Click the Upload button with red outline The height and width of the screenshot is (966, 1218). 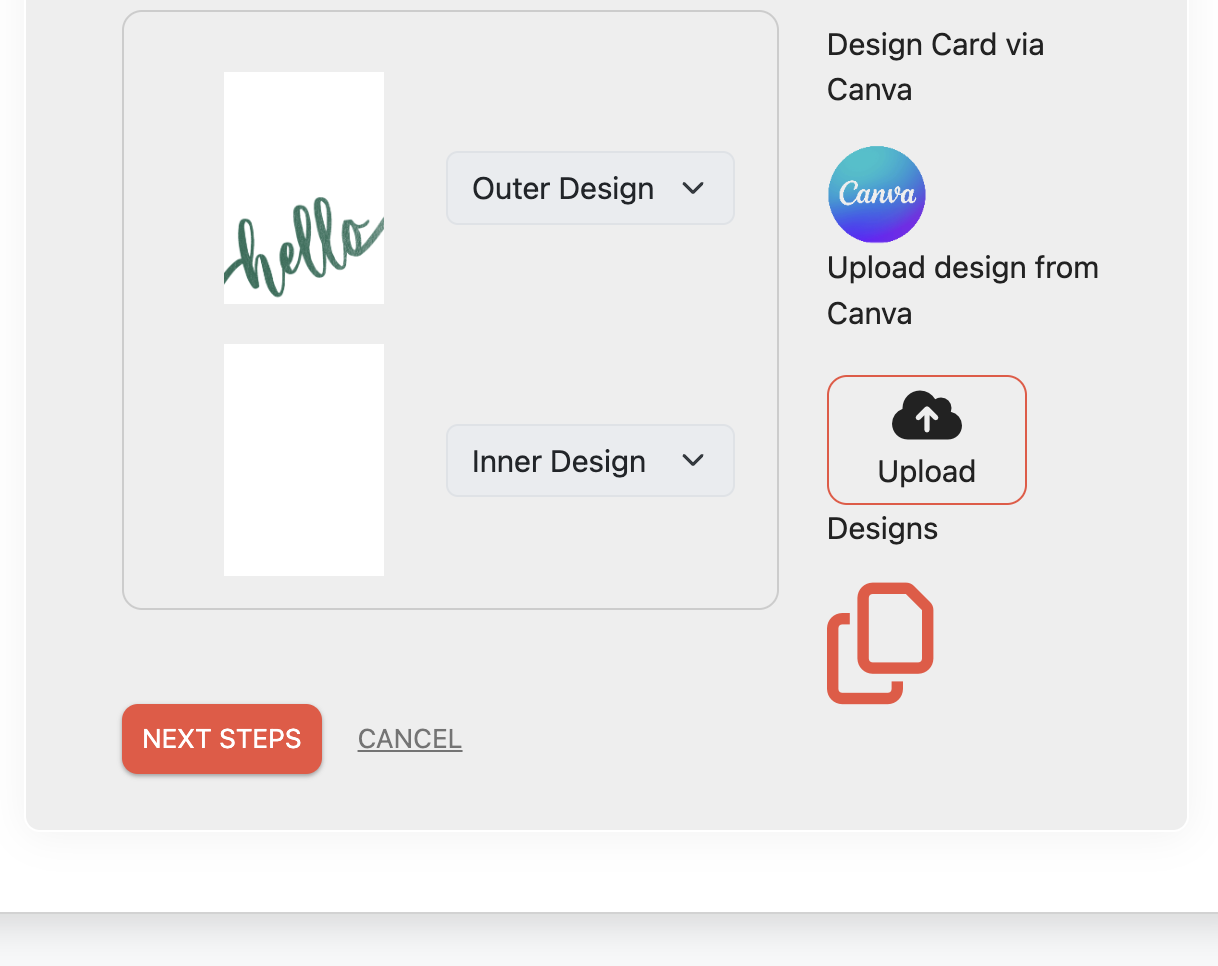[926, 440]
